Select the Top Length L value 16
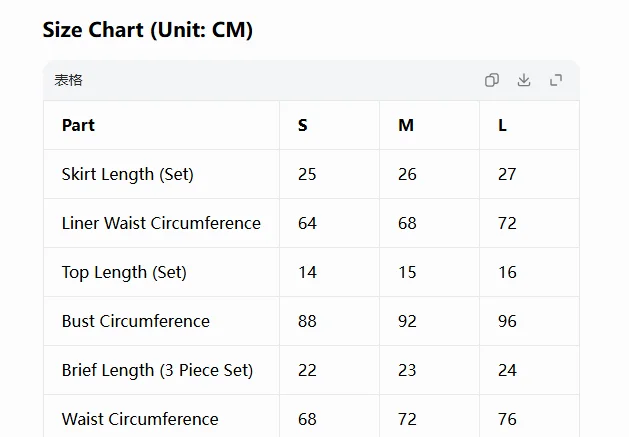 click(x=507, y=272)
